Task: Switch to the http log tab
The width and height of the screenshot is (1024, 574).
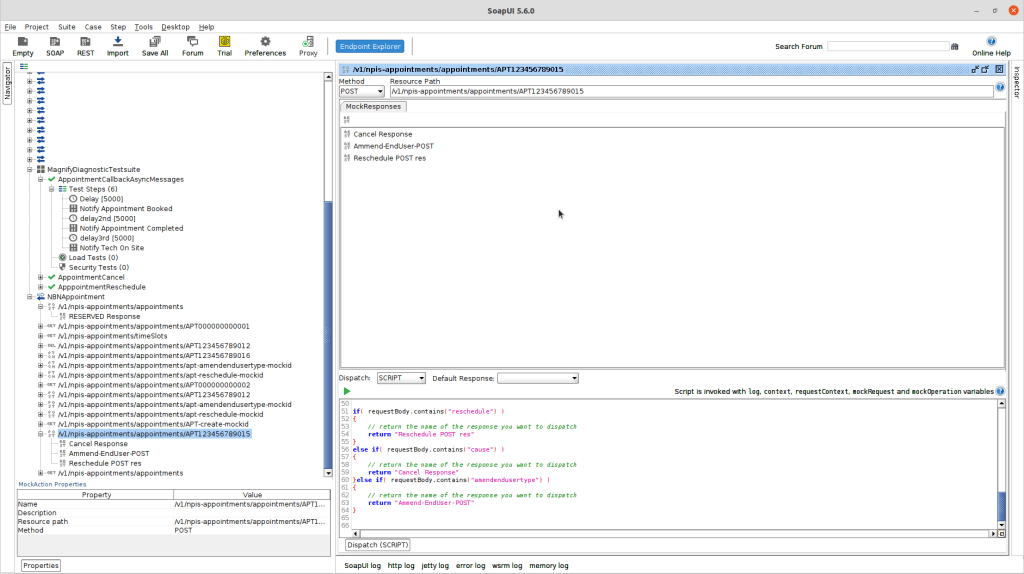Action: (x=400, y=566)
